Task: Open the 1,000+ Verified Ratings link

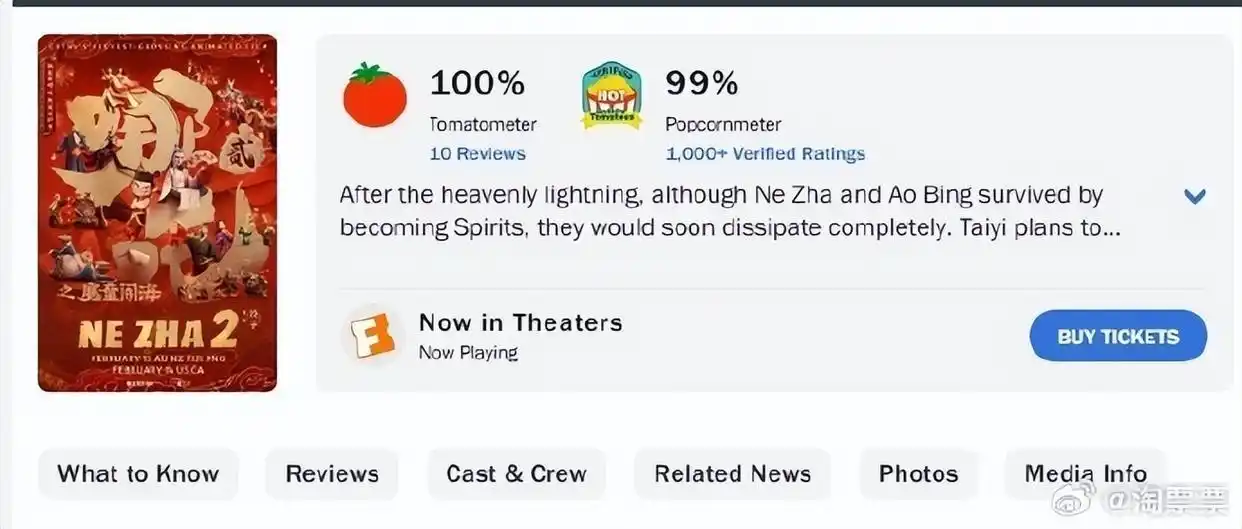Action: (x=765, y=154)
